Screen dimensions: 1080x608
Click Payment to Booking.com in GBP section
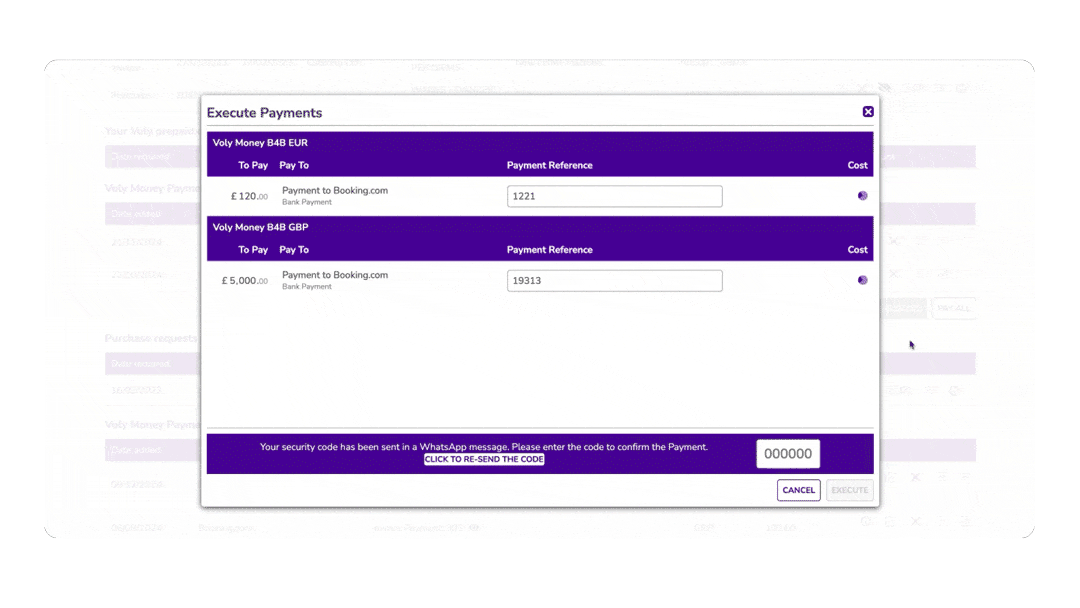tap(335, 275)
